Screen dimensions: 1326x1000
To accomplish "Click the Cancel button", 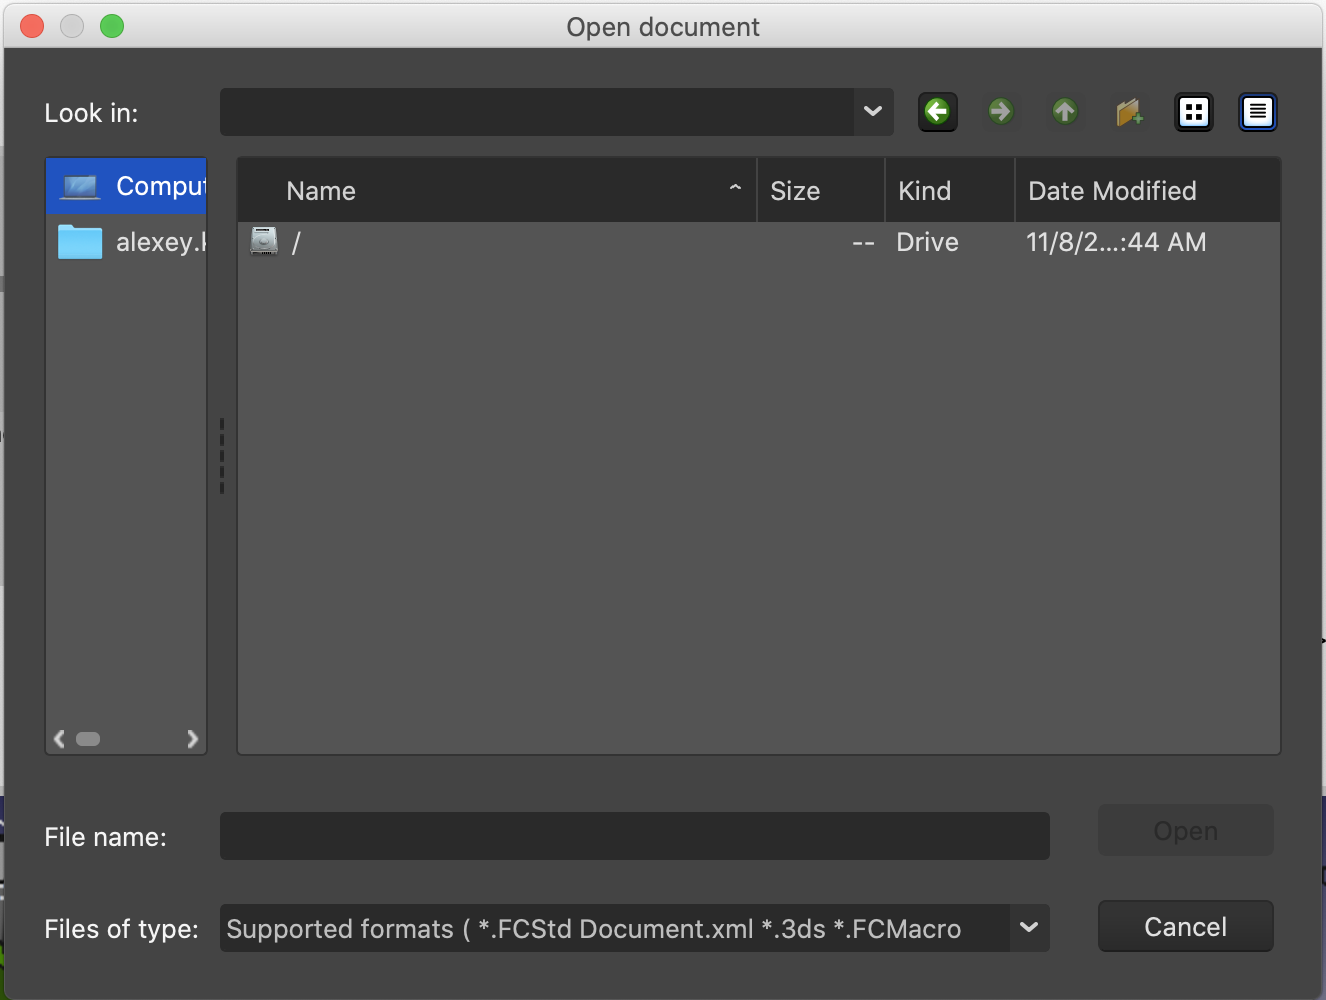I will tap(1185, 926).
